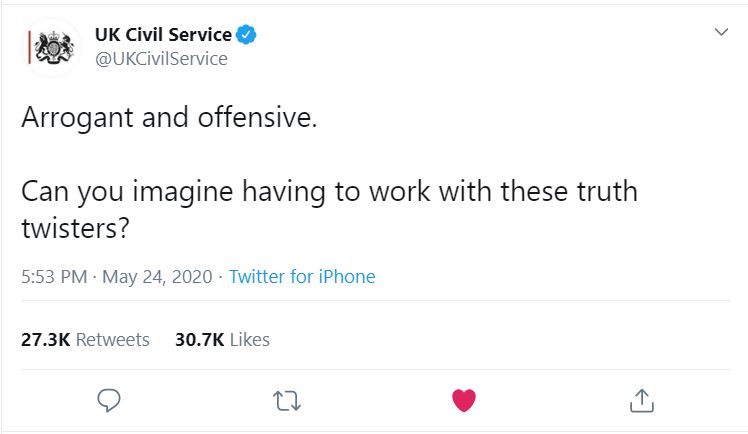
Task: Click the @UKCivilService handle
Action: [161, 59]
